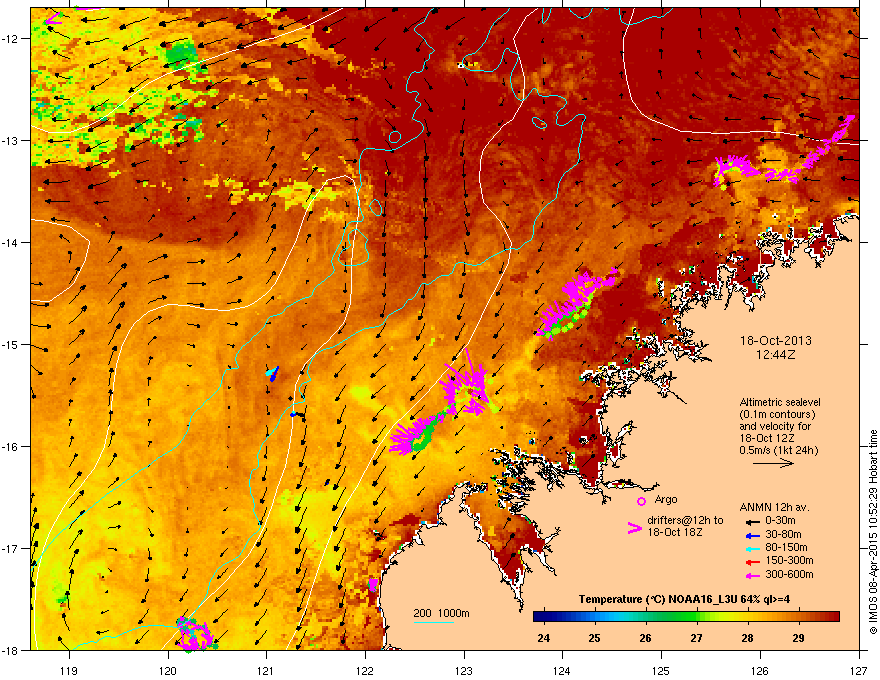880x680 pixels.
Task: Click the cyan line under 200 1000m
Action: [x=434, y=622]
